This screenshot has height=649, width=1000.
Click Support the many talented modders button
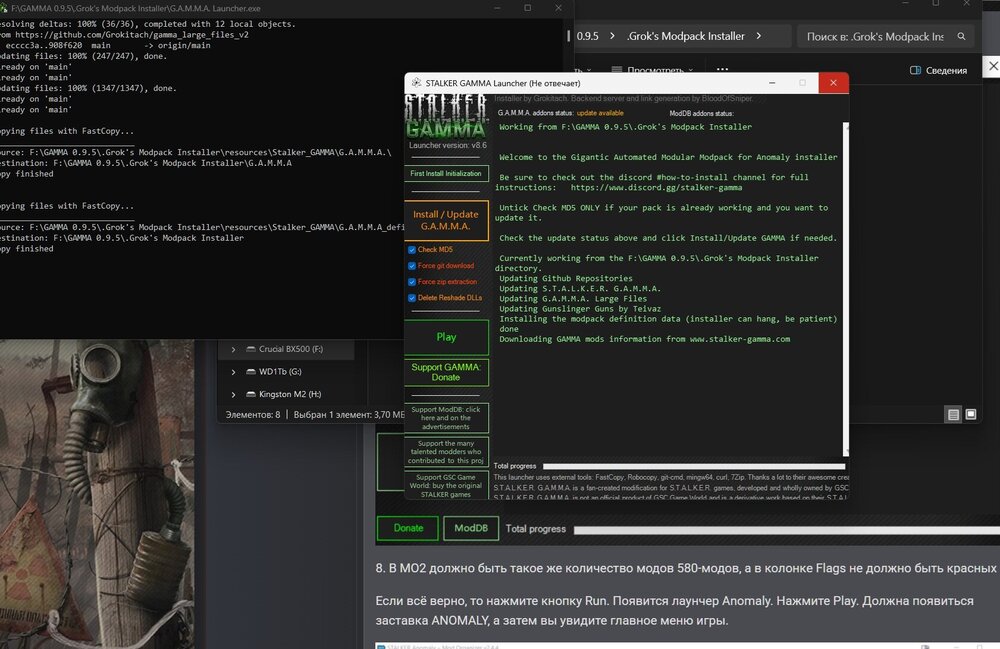point(446,452)
